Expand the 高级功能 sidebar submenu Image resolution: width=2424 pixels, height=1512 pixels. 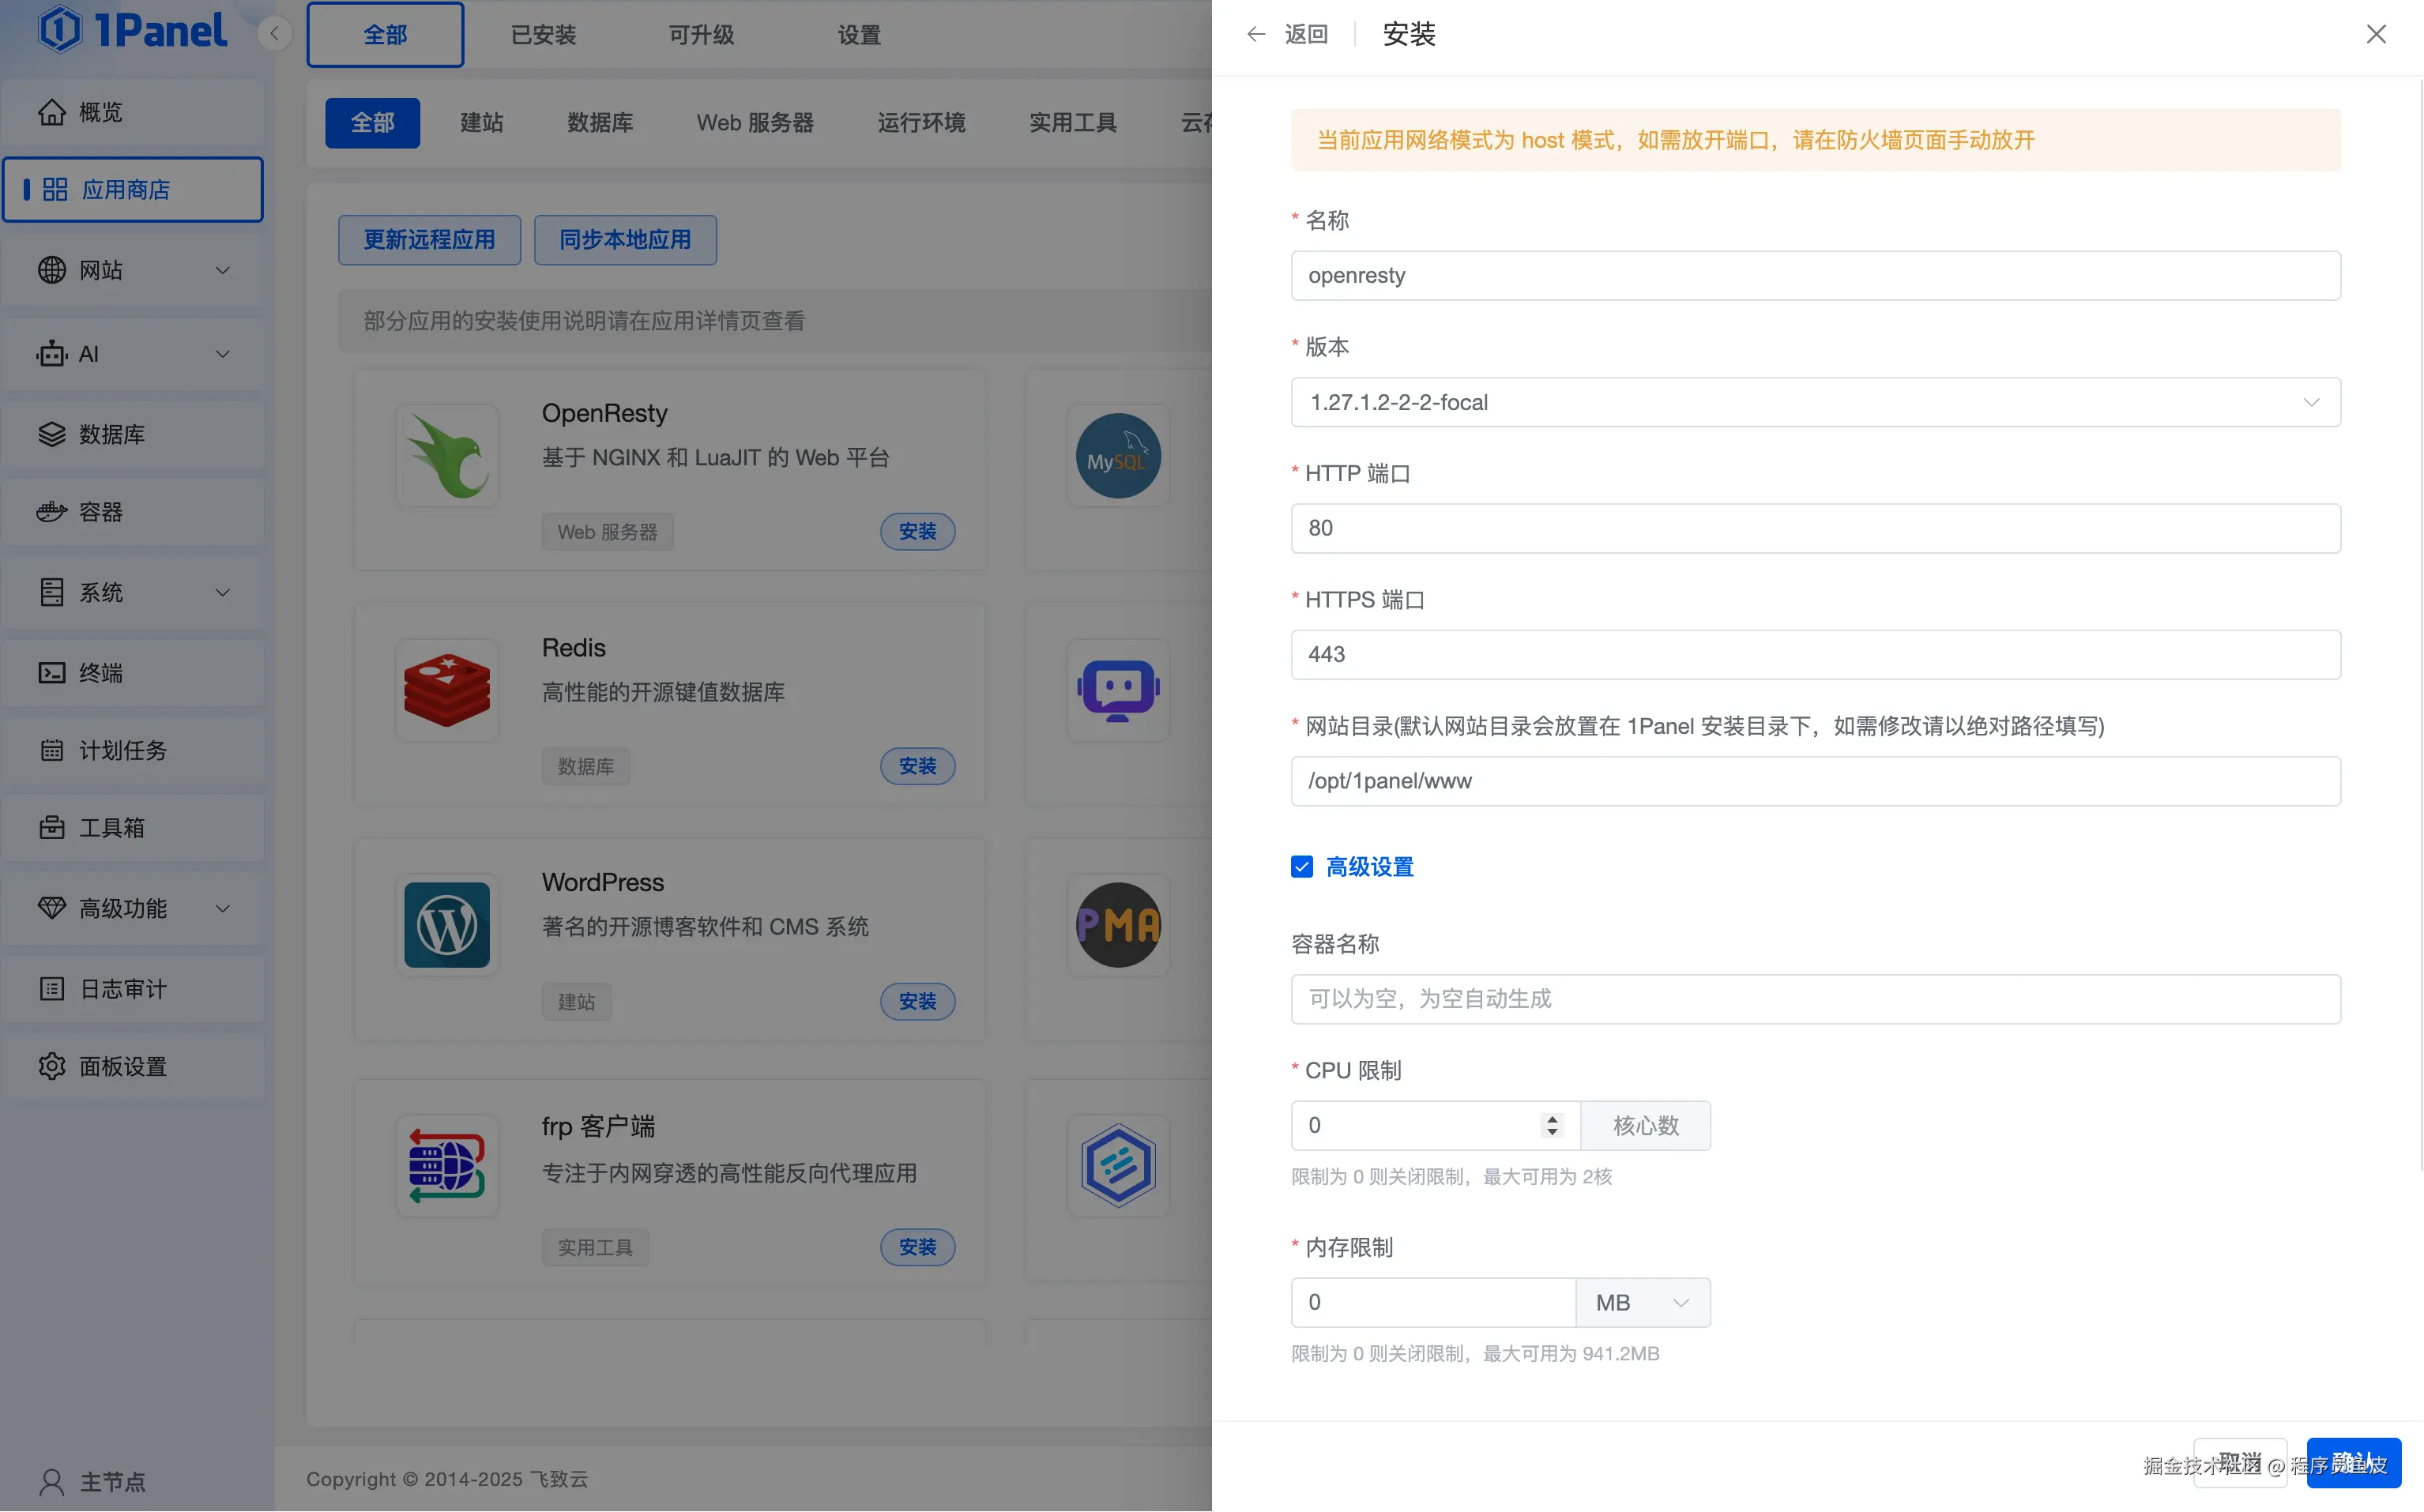[x=222, y=908]
